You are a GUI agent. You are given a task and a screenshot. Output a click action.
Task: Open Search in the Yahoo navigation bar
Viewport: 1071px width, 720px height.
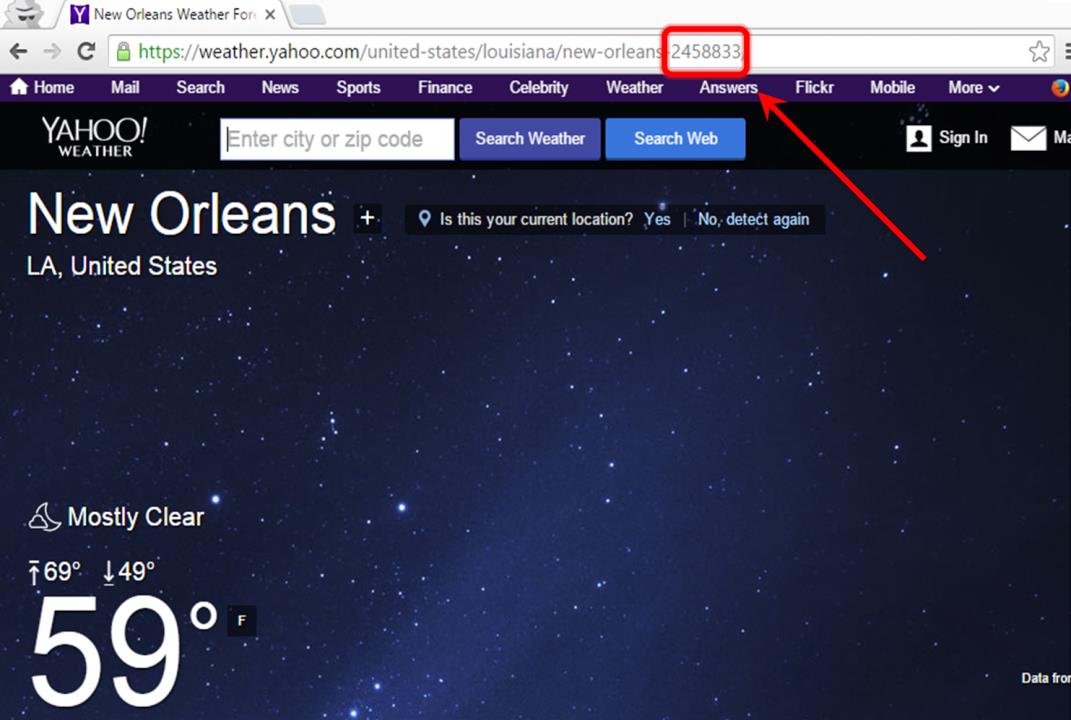coord(200,87)
